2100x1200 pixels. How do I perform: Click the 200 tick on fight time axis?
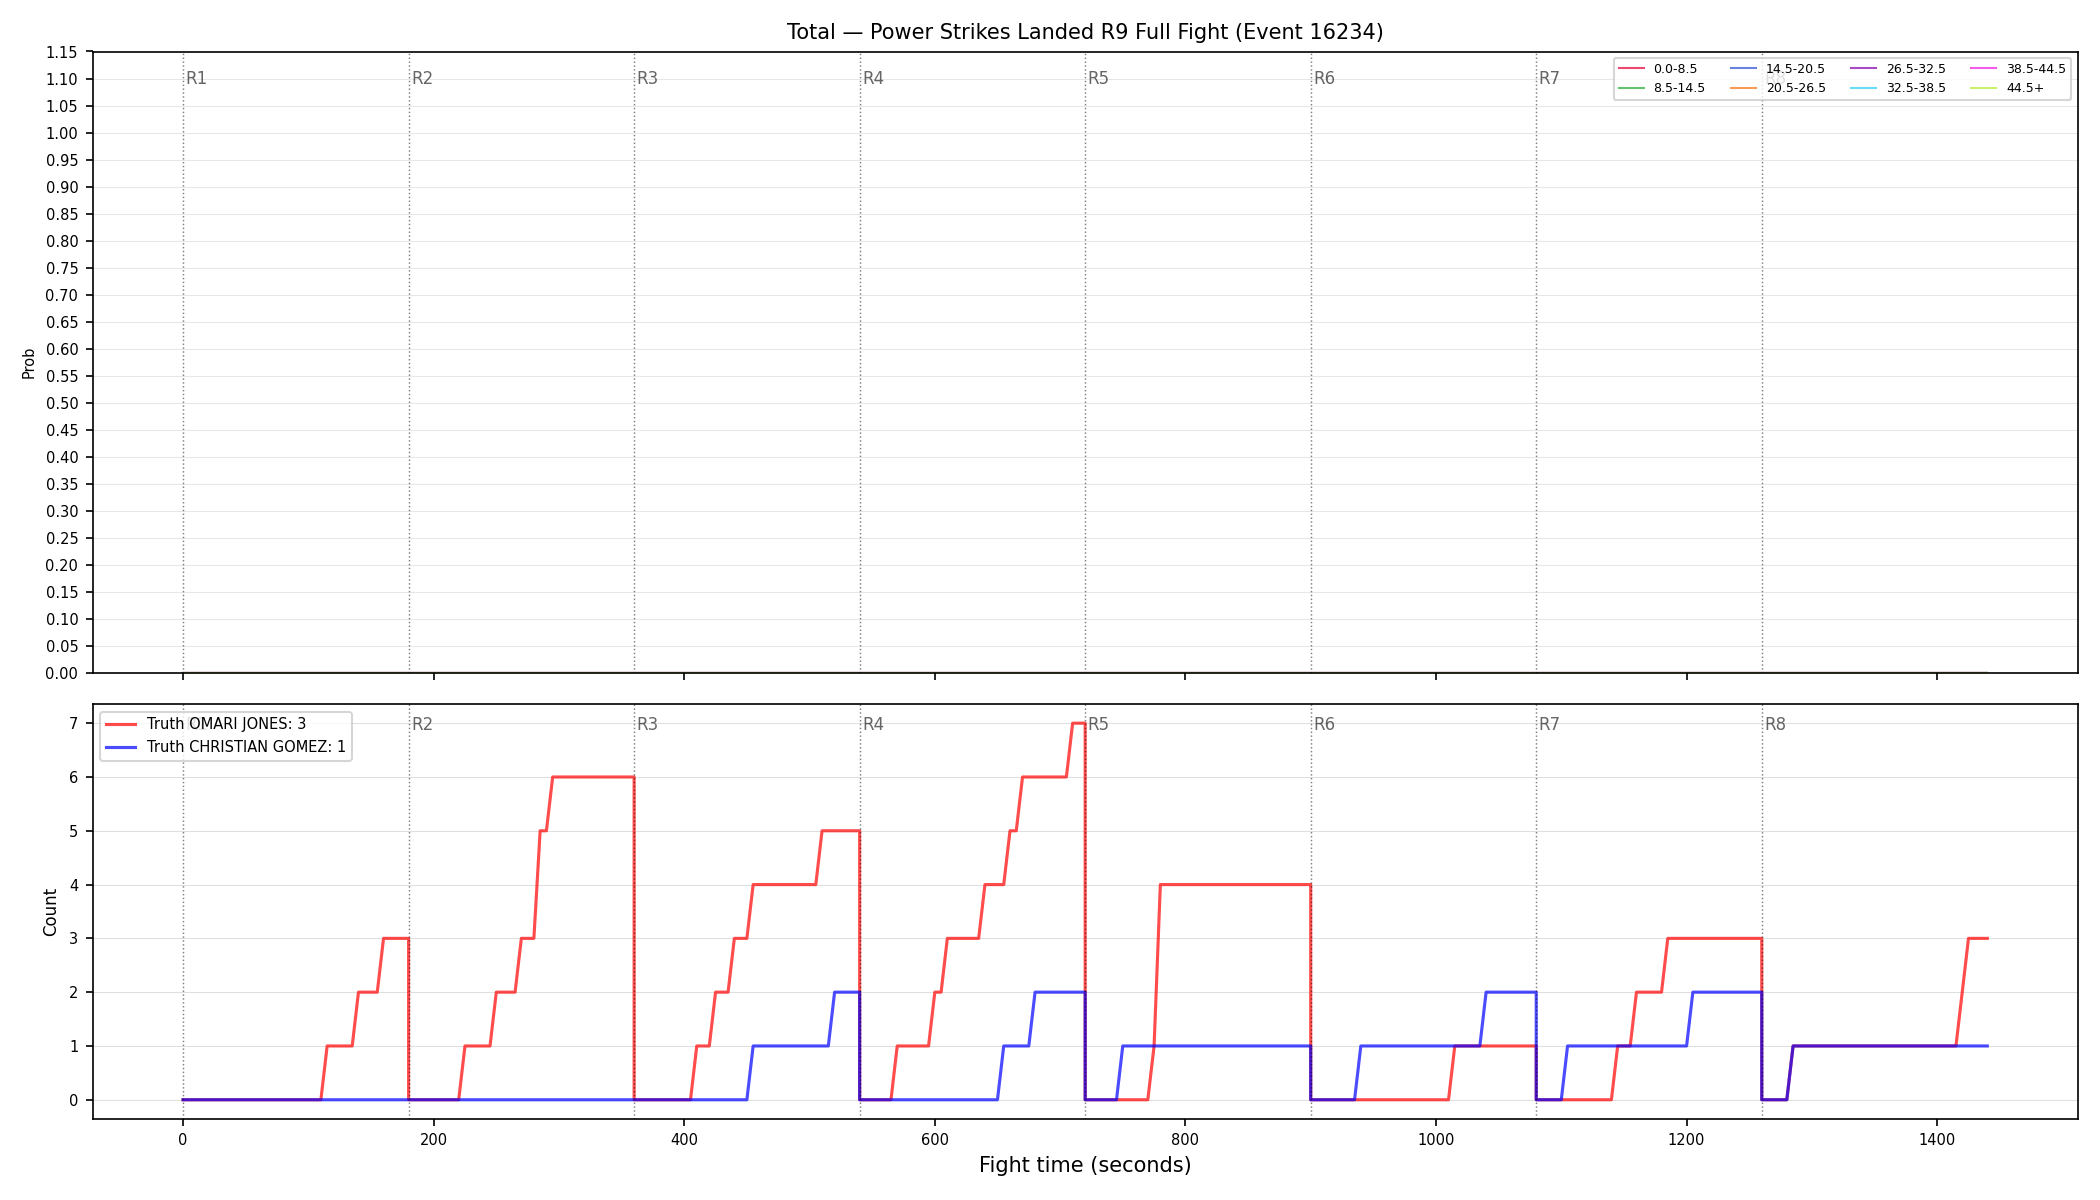433,1138
